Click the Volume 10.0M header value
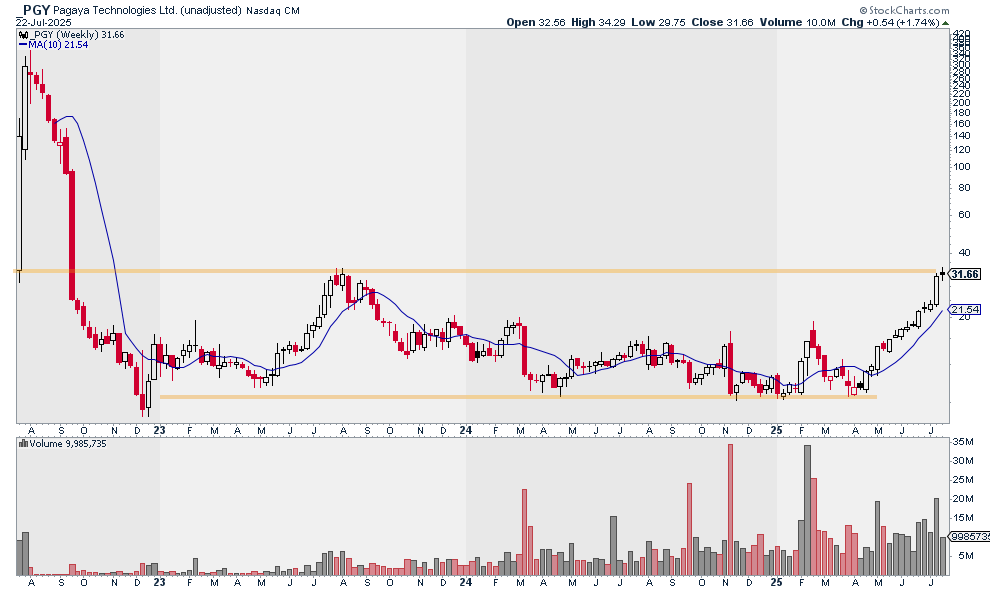The height and width of the screenshot is (591, 990). [797, 22]
